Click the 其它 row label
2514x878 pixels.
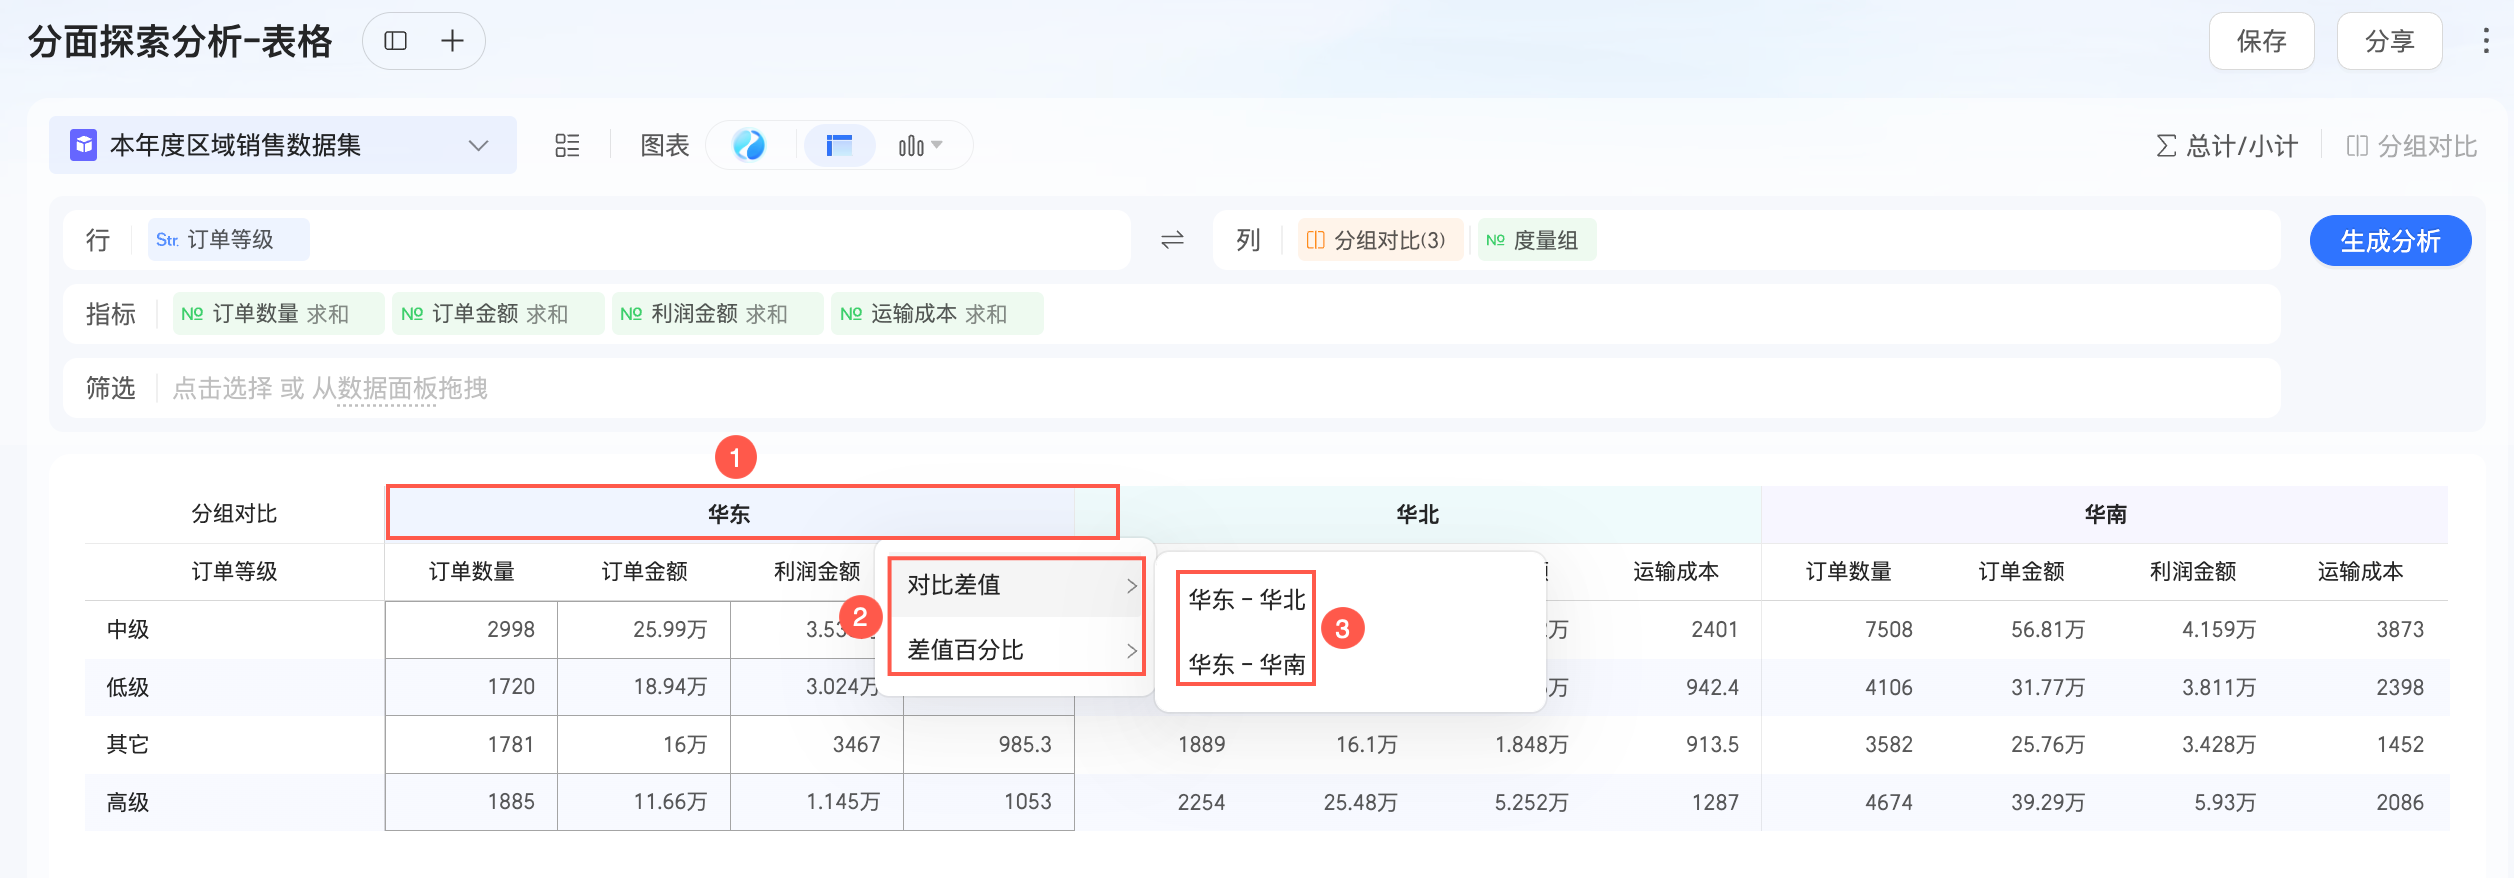(x=128, y=744)
